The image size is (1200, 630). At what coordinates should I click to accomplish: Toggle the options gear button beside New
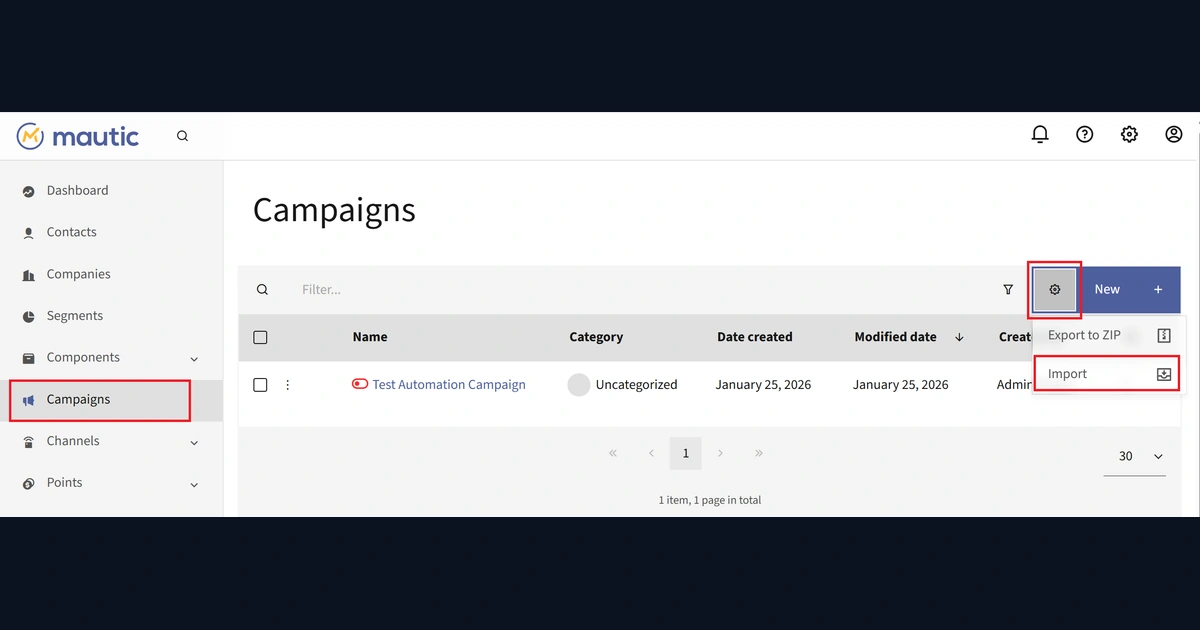click(x=1055, y=290)
